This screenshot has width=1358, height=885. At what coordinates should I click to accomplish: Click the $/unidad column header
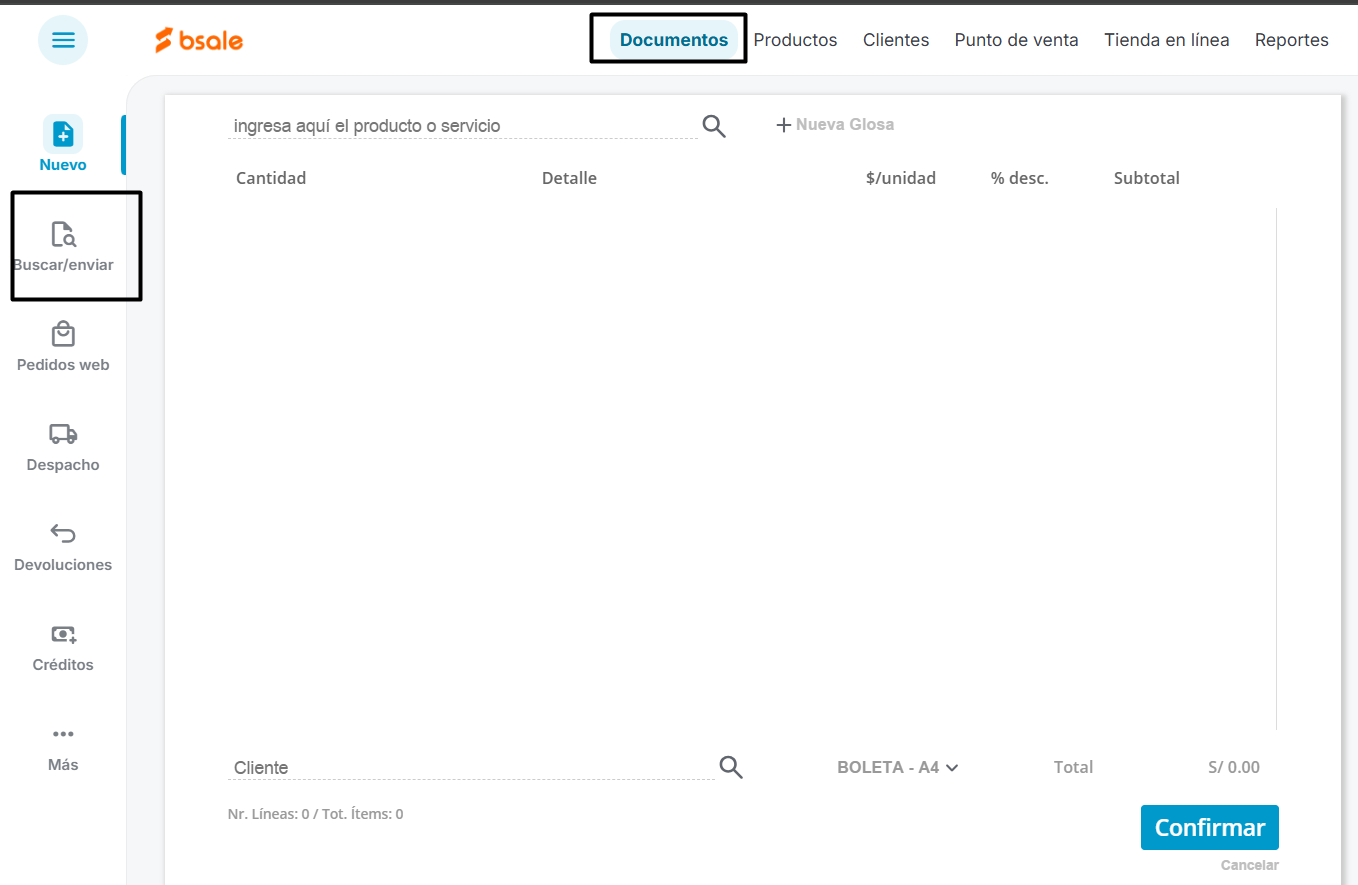[901, 178]
